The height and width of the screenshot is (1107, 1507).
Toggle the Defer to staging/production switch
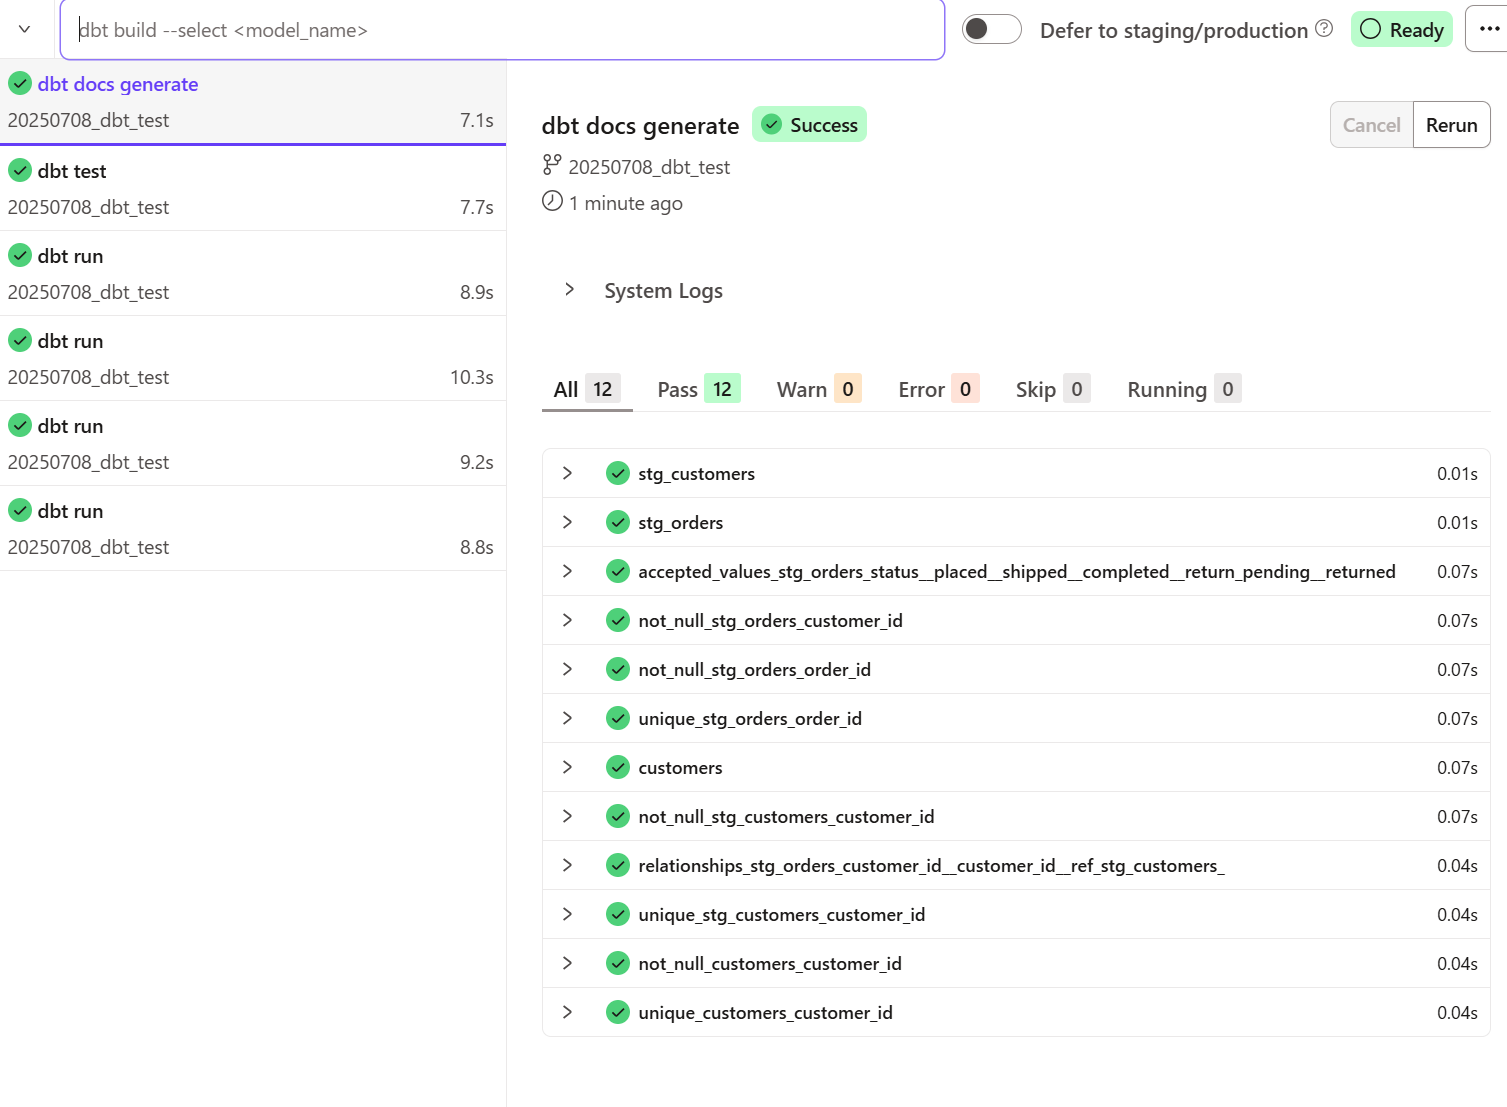991,29
